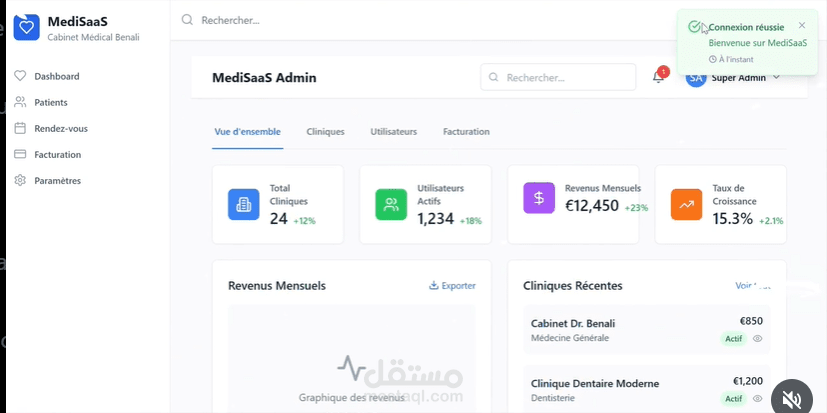Click the success checkmark icon in toast
The width and height of the screenshot is (827, 413).
(x=694, y=27)
